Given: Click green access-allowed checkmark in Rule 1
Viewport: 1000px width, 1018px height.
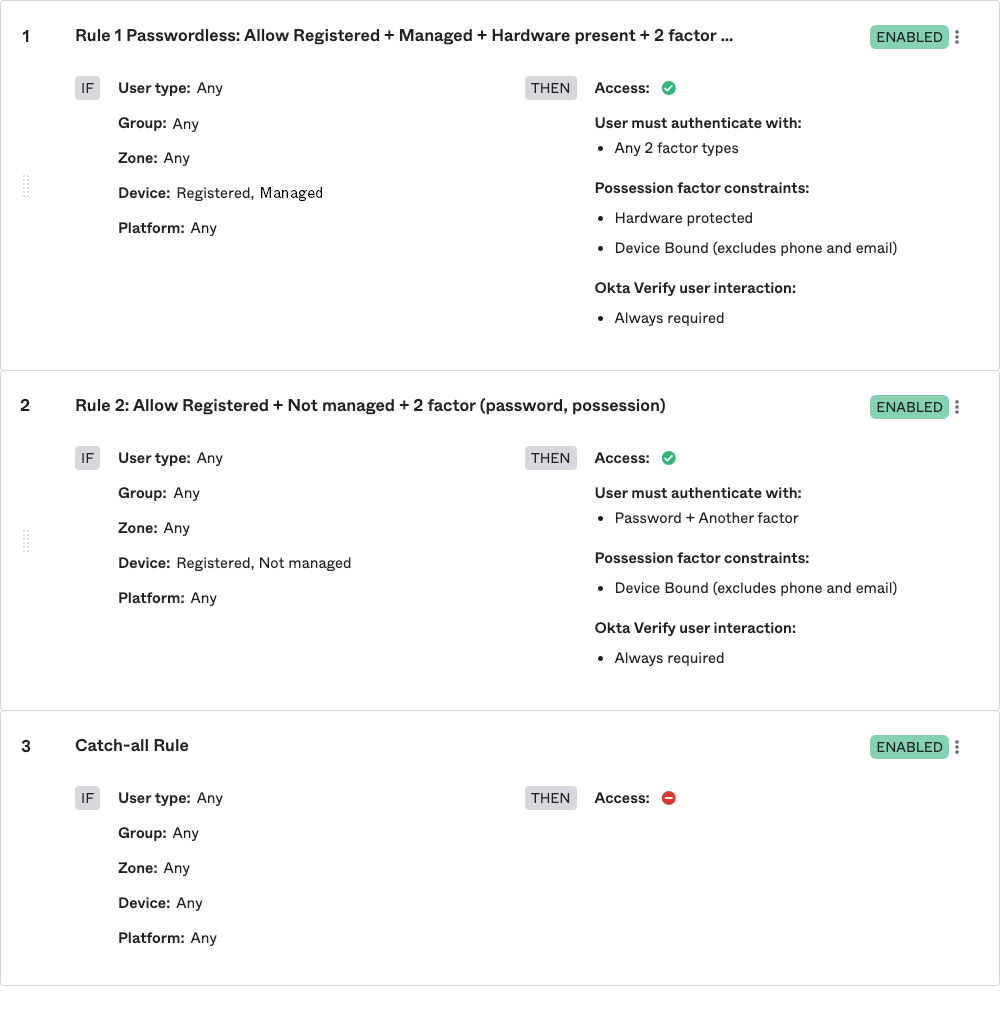Looking at the screenshot, I should pos(669,88).
